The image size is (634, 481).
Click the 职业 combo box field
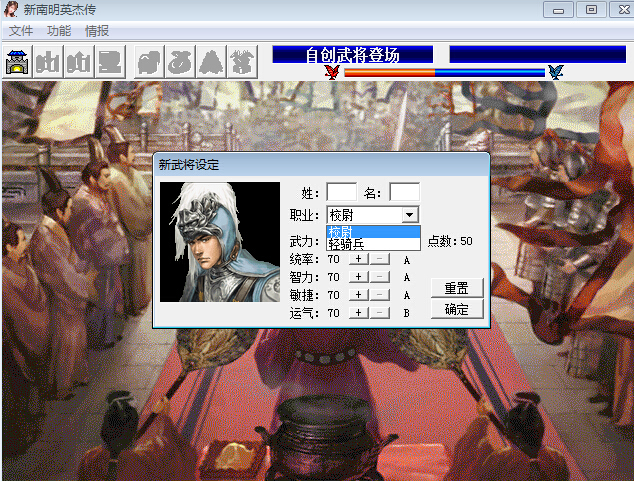tap(372, 215)
